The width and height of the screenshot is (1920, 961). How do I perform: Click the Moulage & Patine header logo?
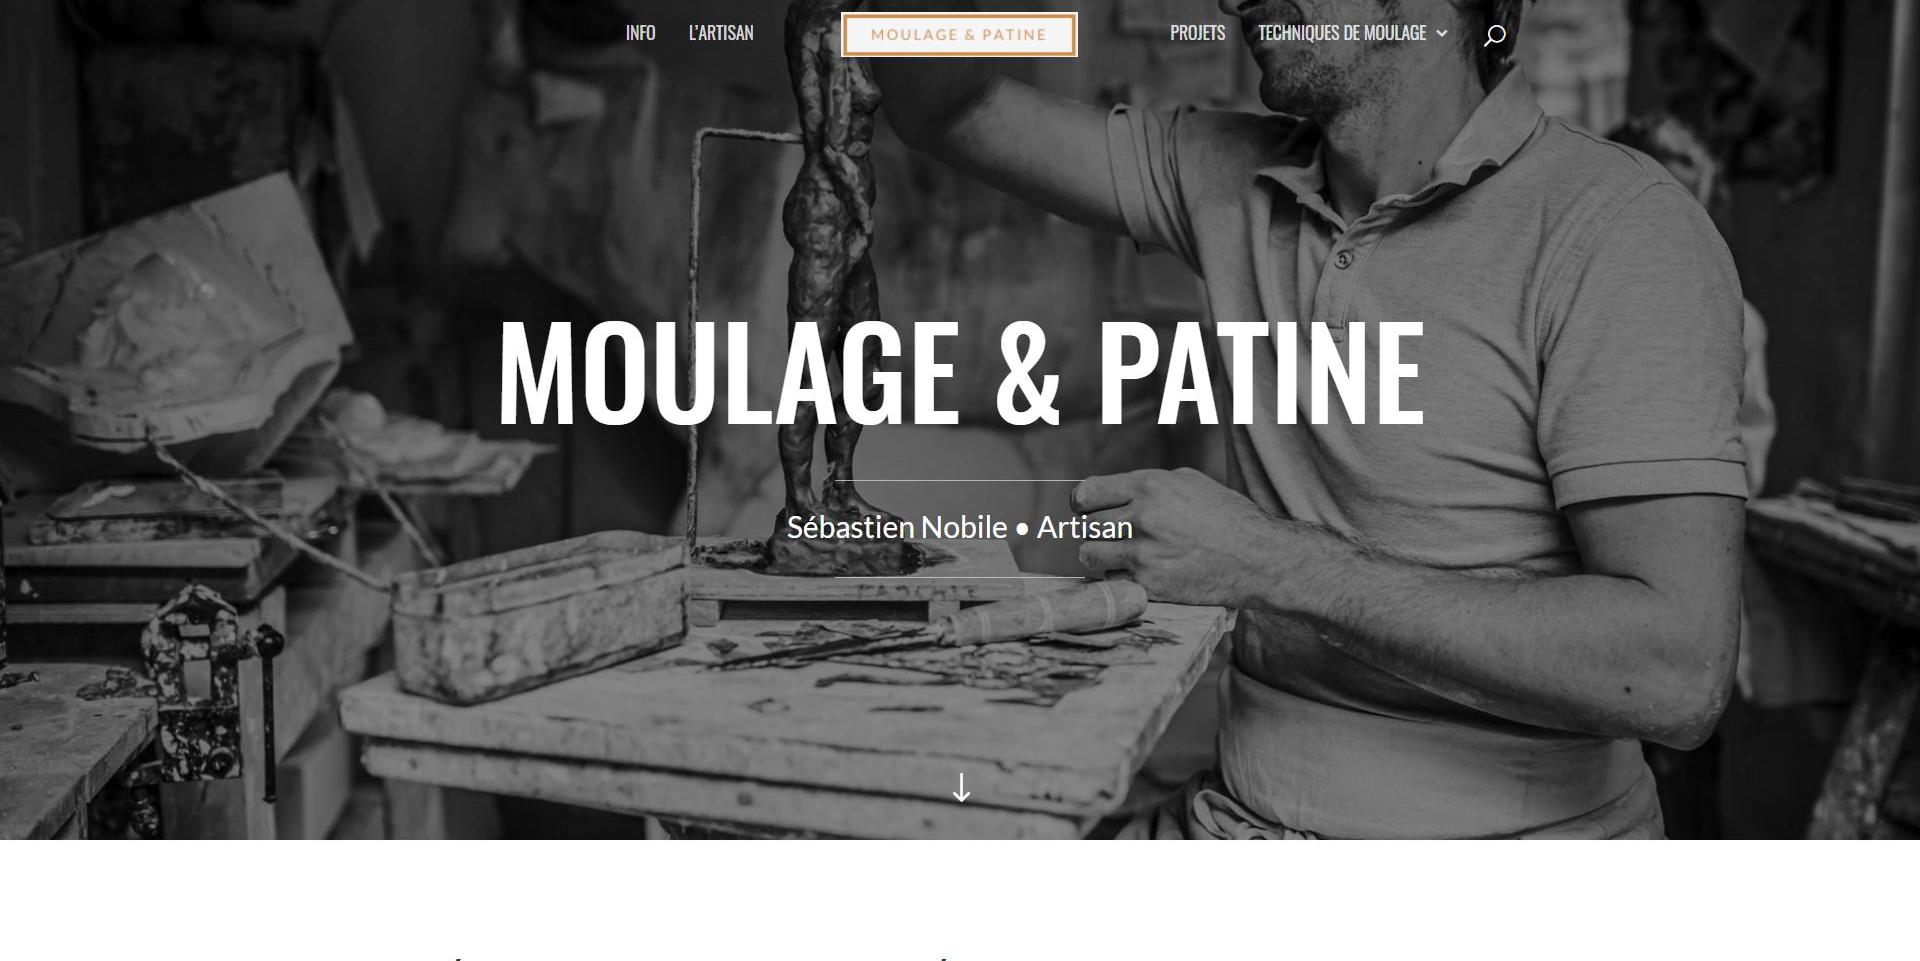[959, 35]
